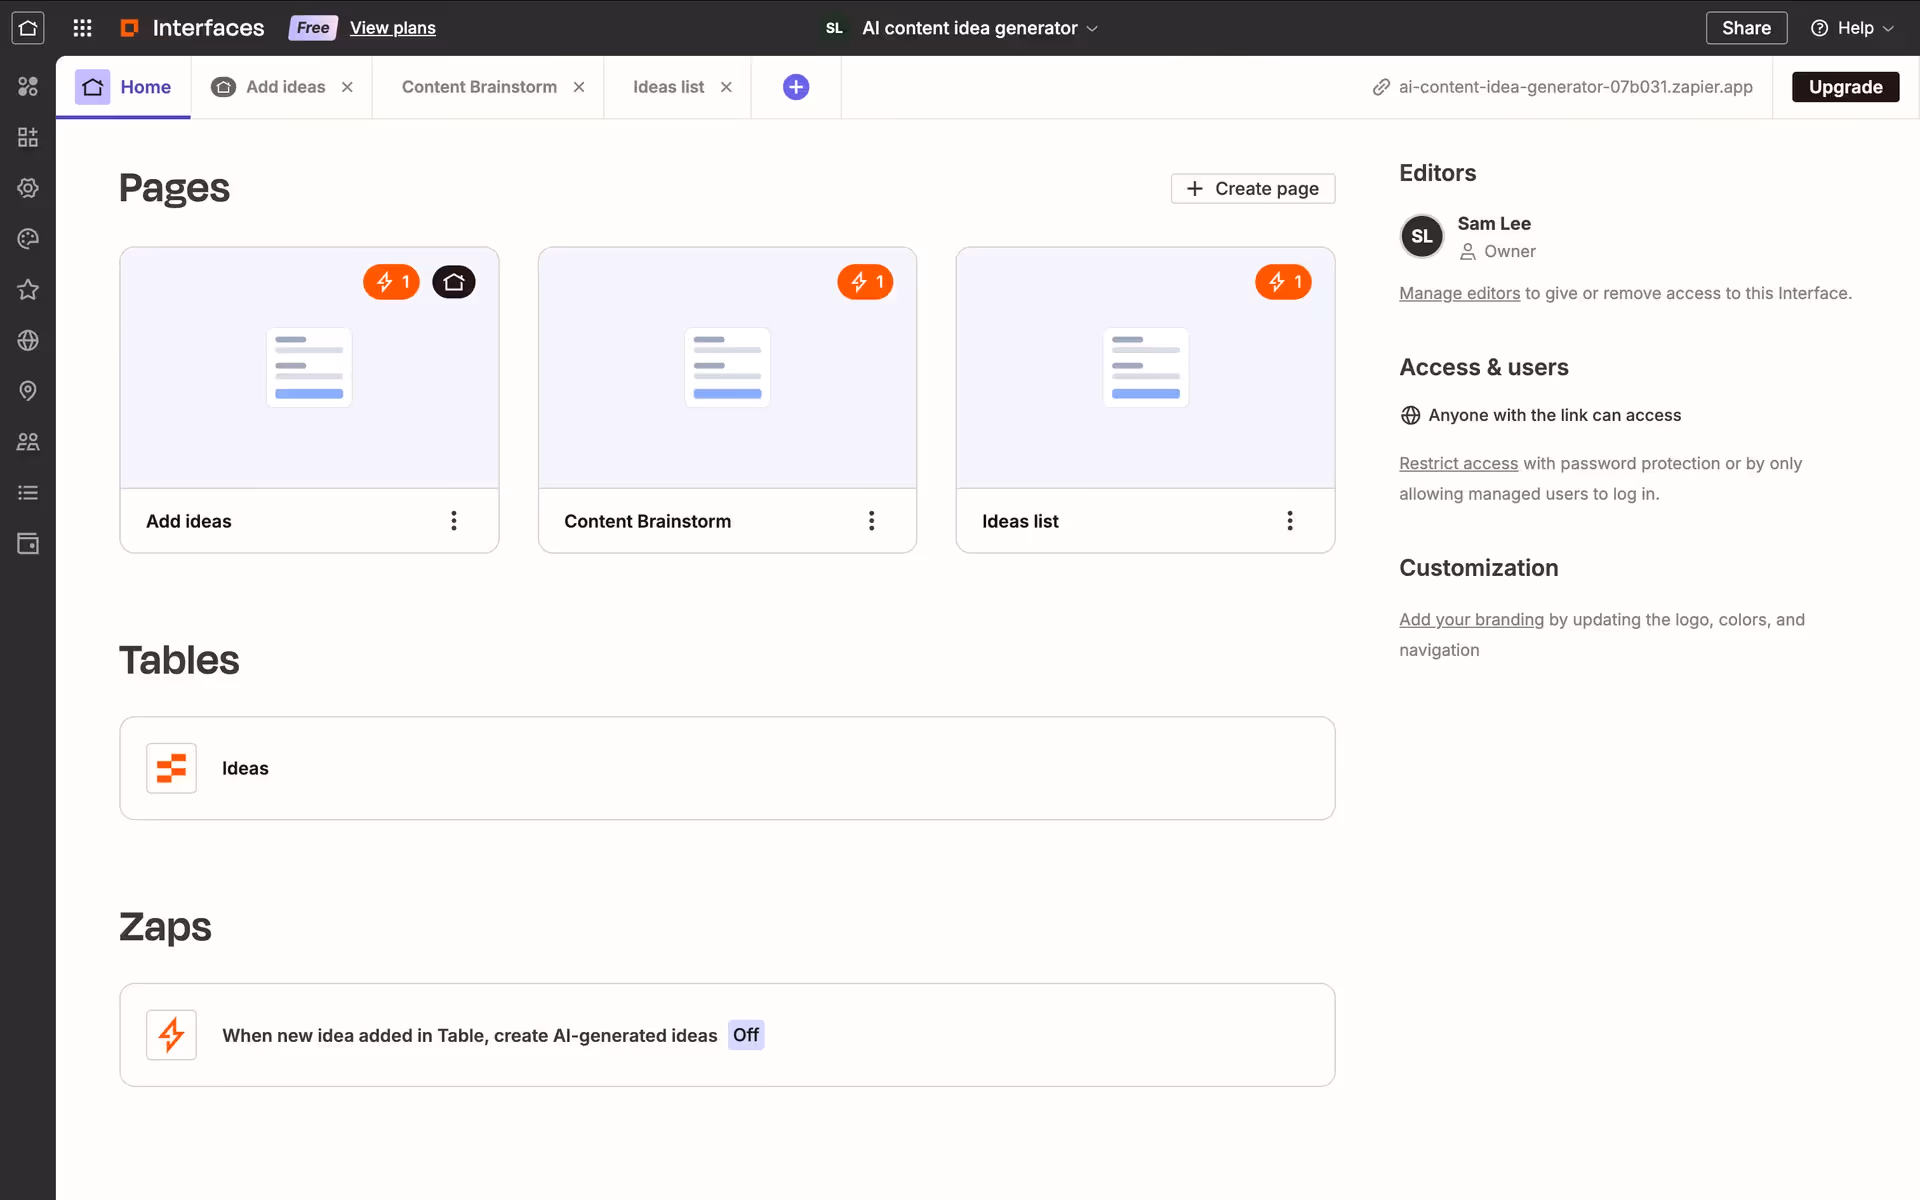1920x1200 pixels.
Task: Click the location pin sidebar icon
Action: (28, 391)
